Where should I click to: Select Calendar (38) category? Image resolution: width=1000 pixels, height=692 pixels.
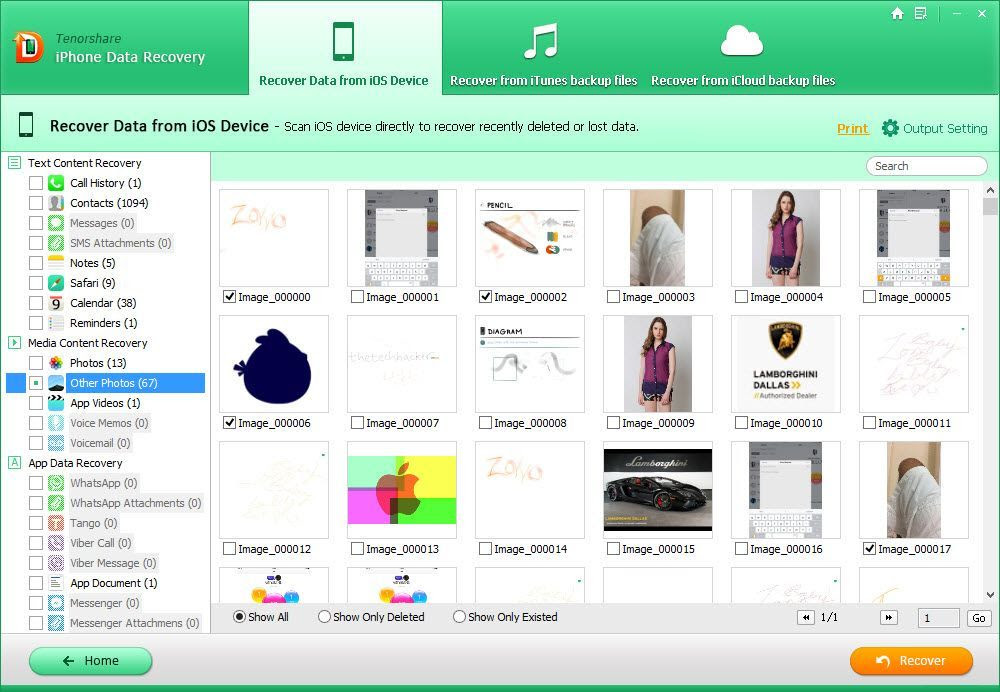coord(103,303)
